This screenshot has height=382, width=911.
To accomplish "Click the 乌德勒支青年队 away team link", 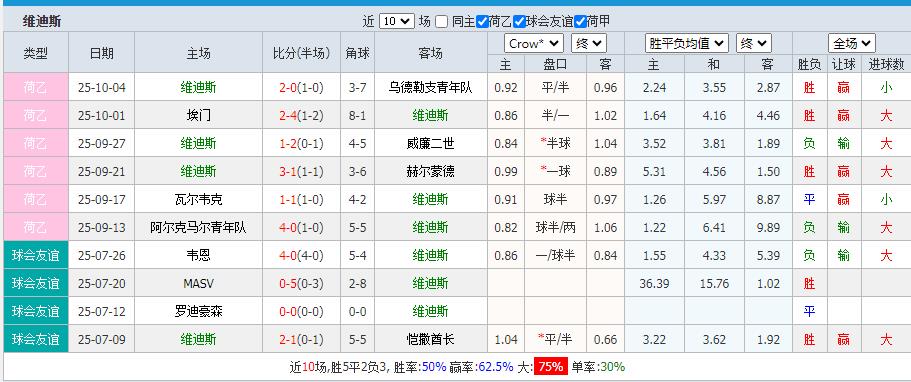I will click(x=431, y=88).
